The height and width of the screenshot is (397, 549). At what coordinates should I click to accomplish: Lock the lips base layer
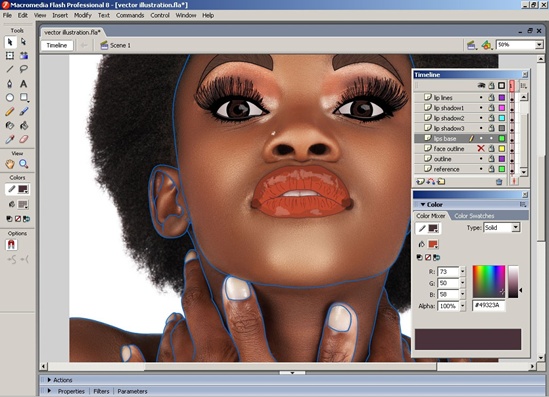tap(492, 138)
